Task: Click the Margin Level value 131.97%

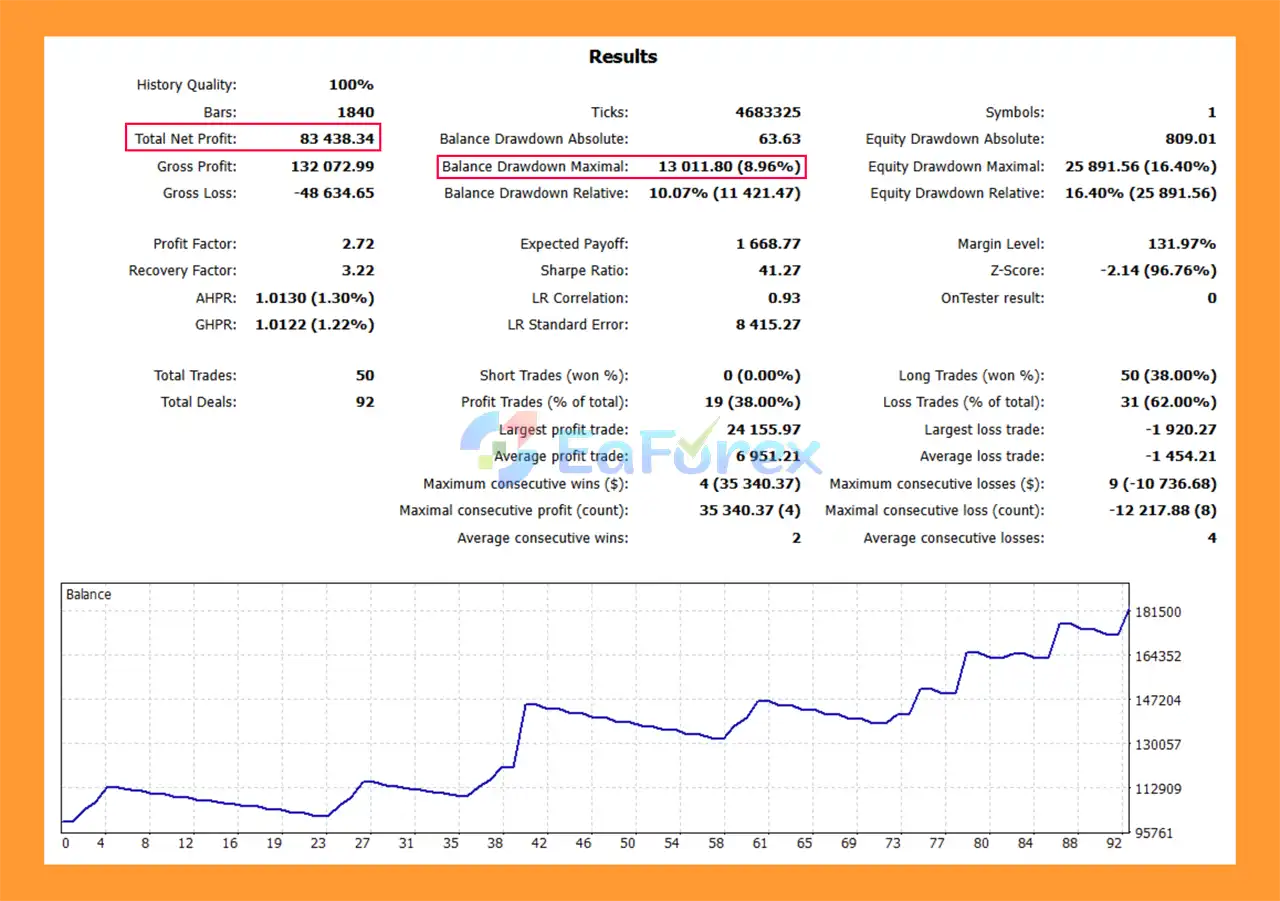Action: point(1181,244)
